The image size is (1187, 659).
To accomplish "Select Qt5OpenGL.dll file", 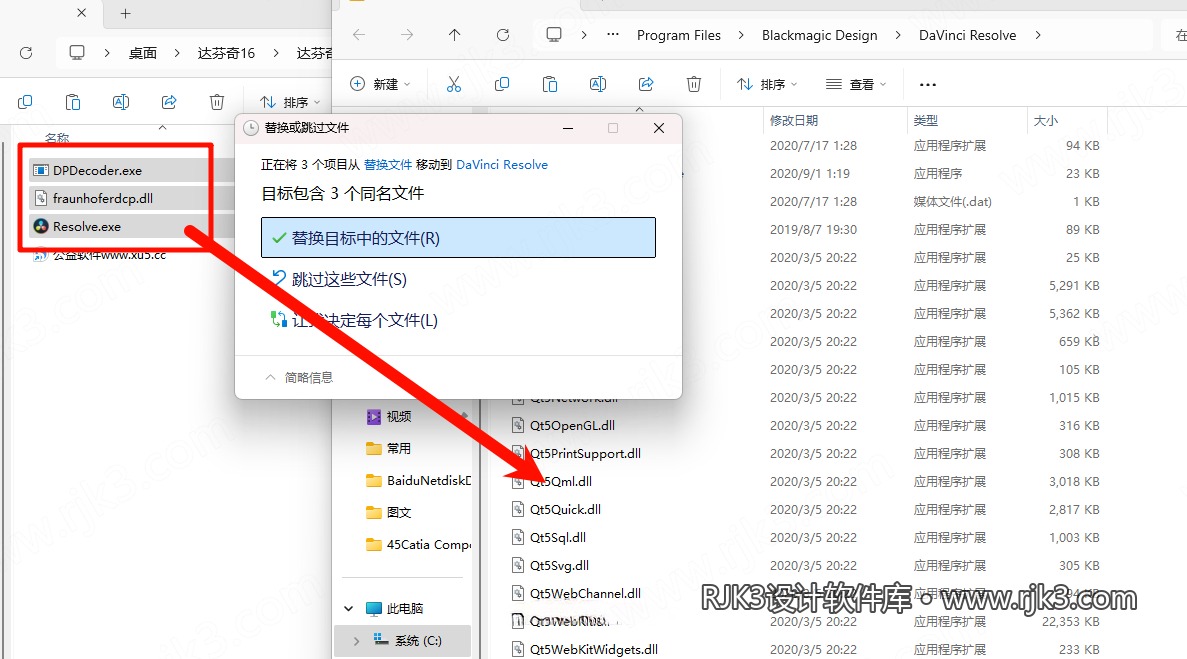I will tap(572, 425).
